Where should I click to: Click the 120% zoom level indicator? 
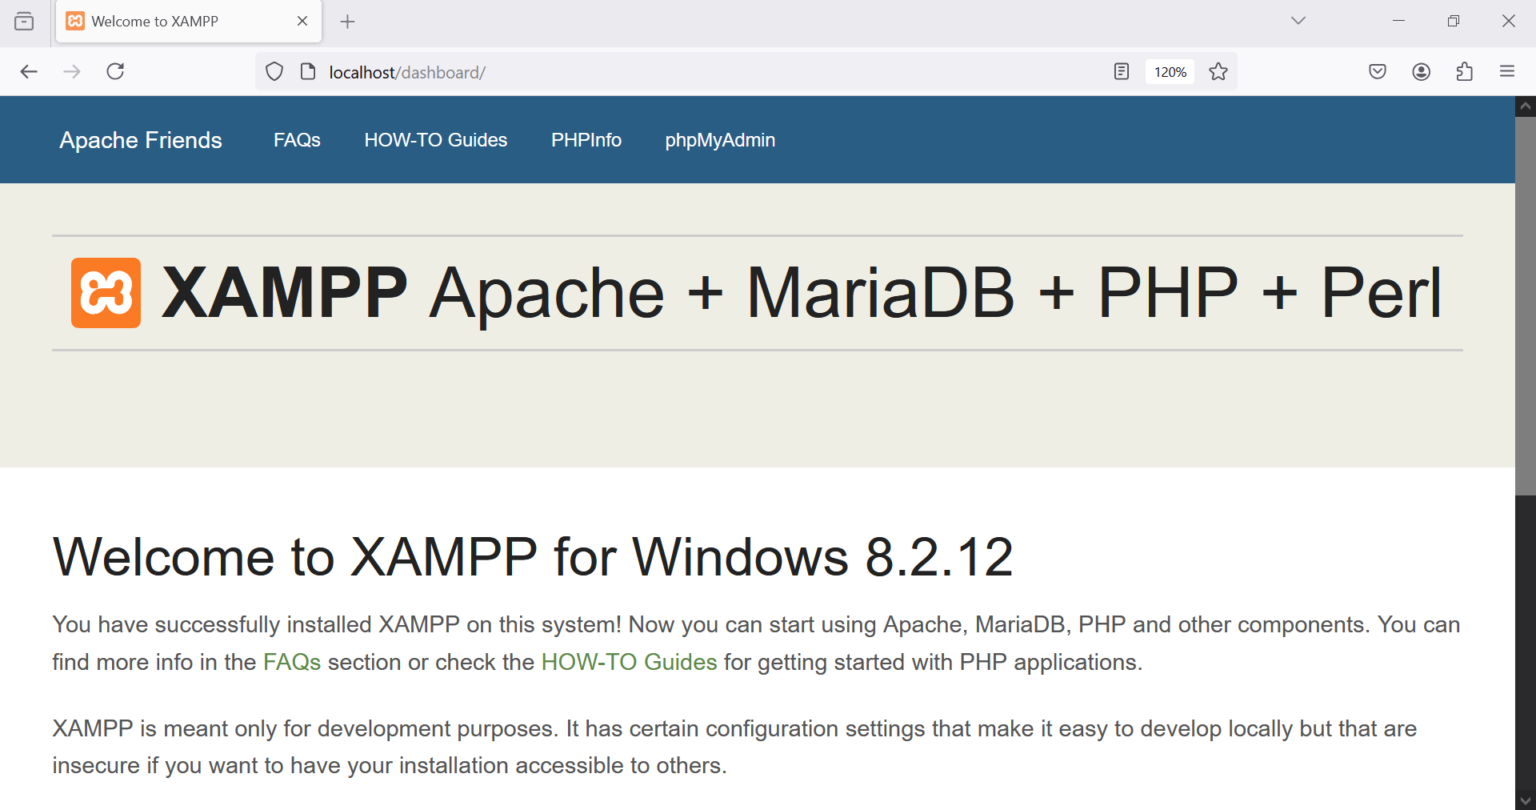1170,72
